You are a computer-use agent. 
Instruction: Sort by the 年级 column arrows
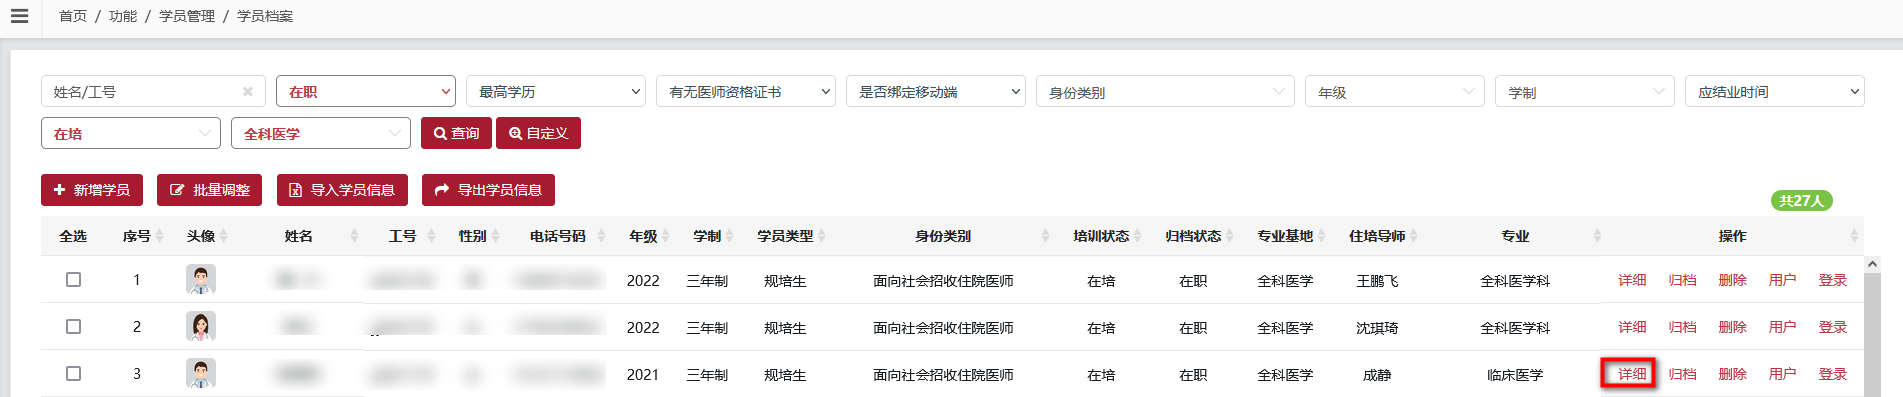click(665, 236)
